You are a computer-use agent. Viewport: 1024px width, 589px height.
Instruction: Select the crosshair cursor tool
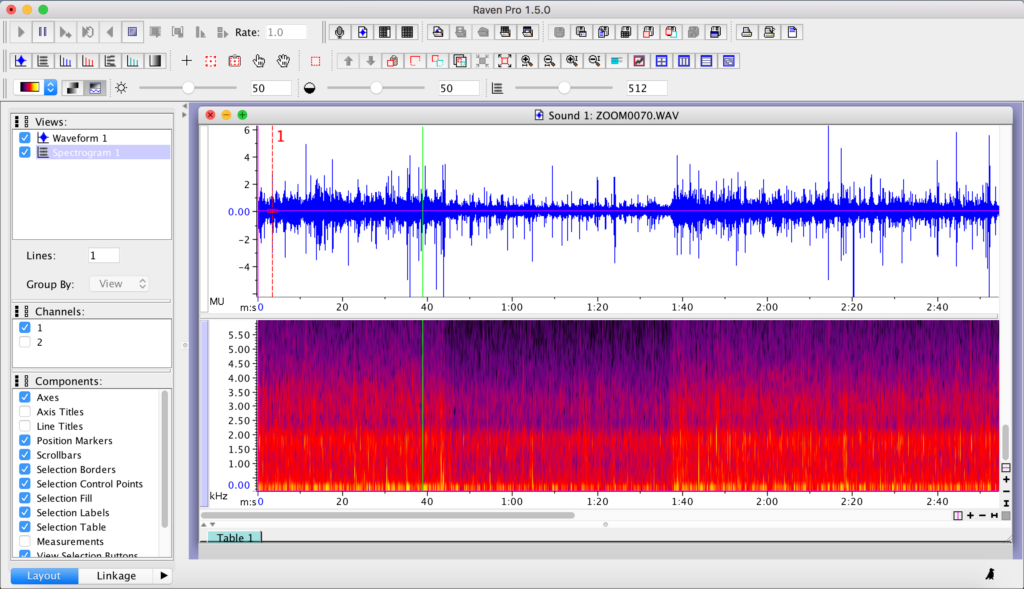pyautogui.click(x=187, y=61)
